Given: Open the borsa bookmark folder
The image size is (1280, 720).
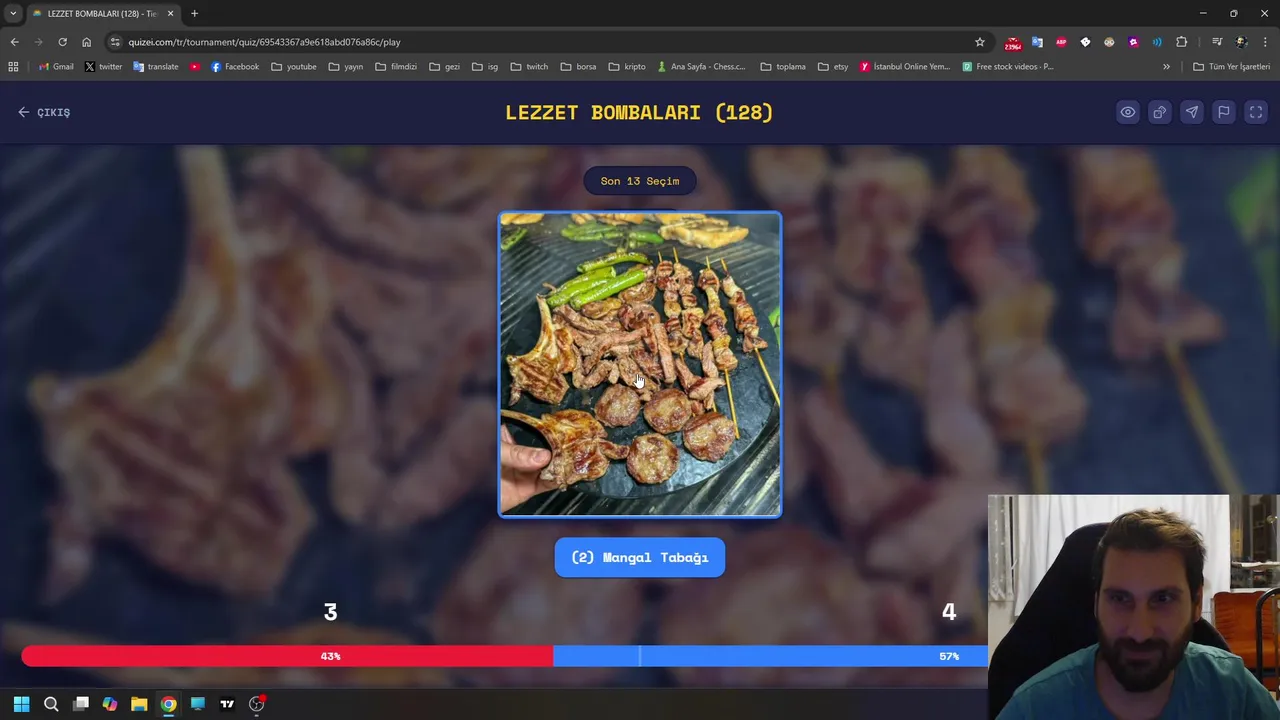Looking at the screenshot, I should pos(578,67).
